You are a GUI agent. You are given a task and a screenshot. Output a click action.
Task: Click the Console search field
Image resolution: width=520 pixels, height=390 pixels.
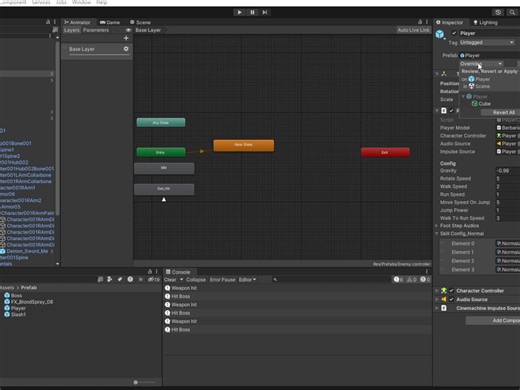click(331, 279)
